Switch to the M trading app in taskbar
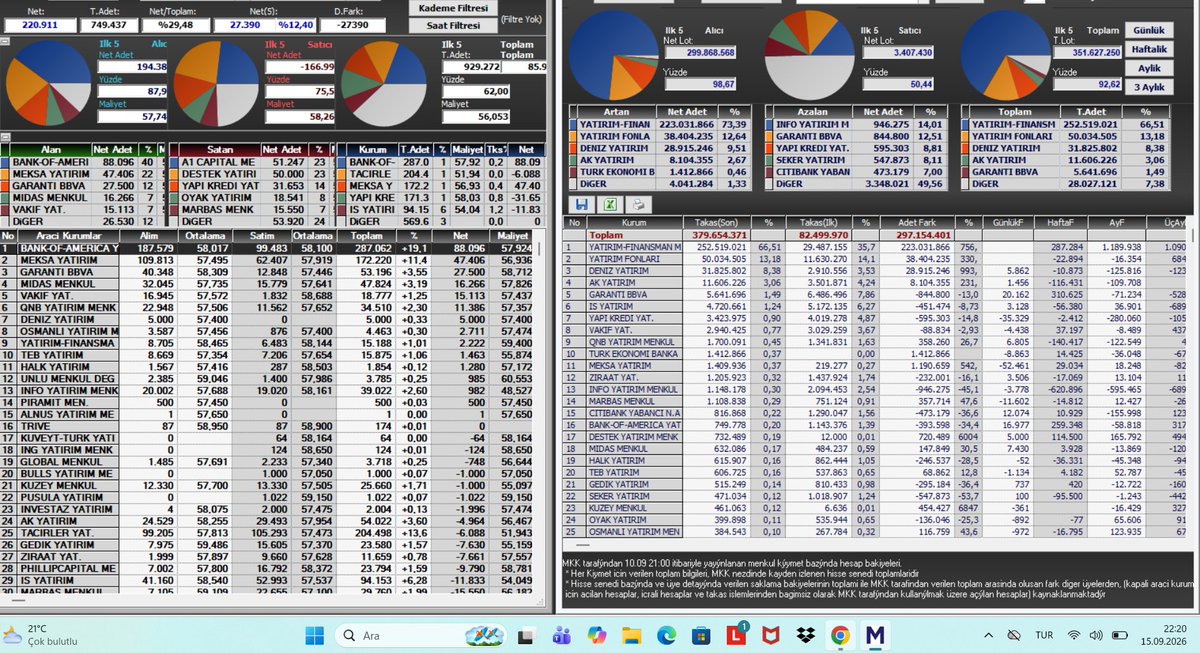The height and width of the screenshot is (653, 1200). pos(875,635)
